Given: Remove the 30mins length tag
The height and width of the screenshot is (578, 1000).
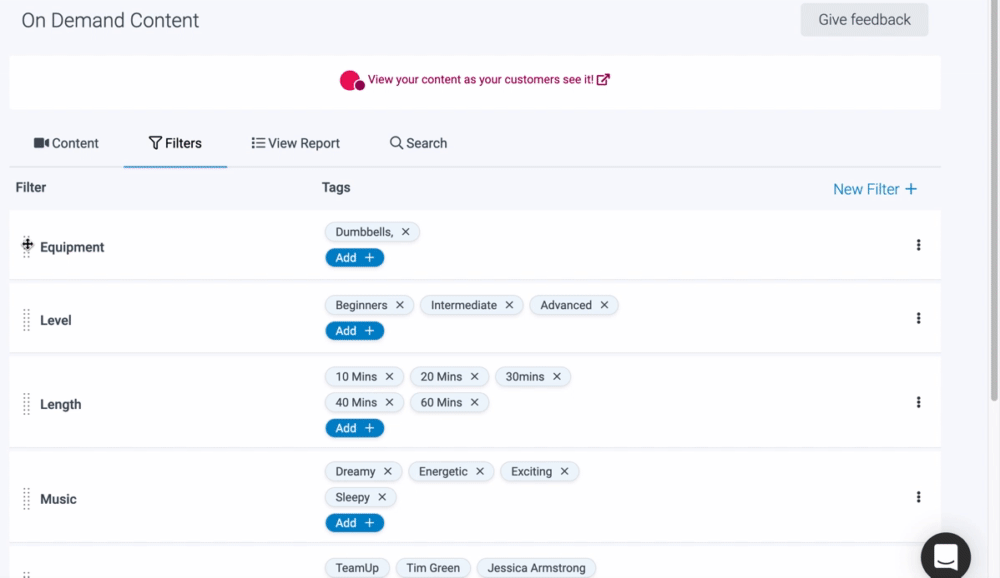Looking at the screenshot, I should [x=557, y=377].
